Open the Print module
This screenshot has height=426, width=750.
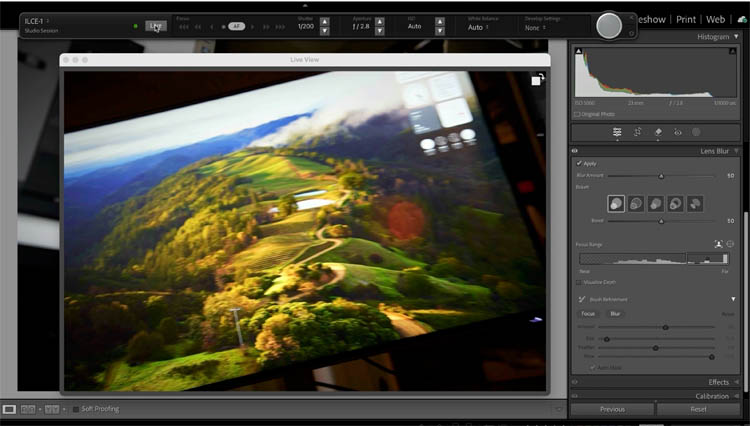[686, 20]
